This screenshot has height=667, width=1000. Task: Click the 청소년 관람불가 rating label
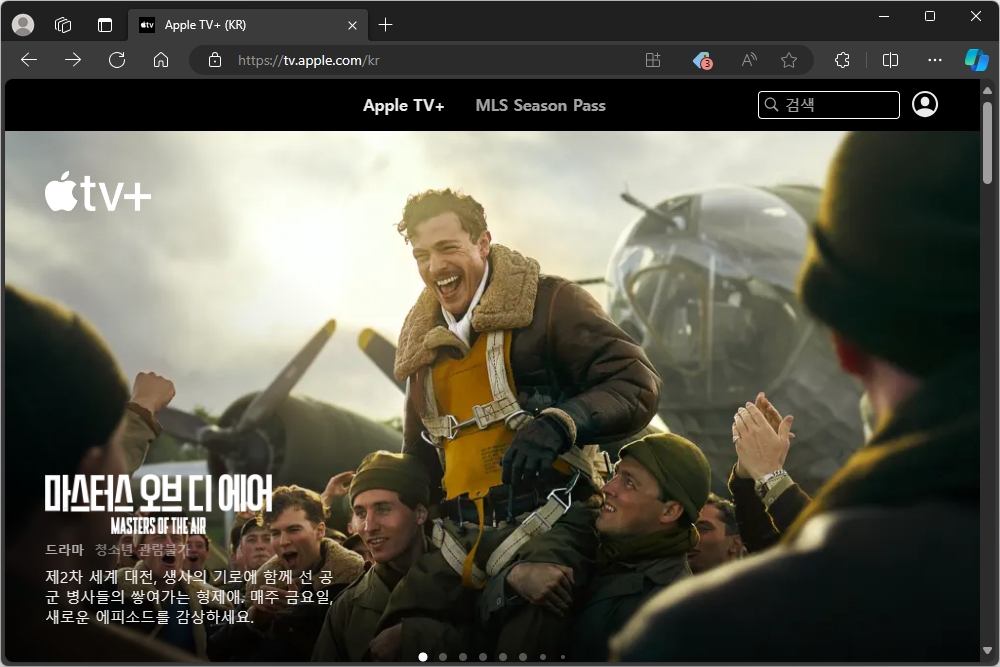142,550
